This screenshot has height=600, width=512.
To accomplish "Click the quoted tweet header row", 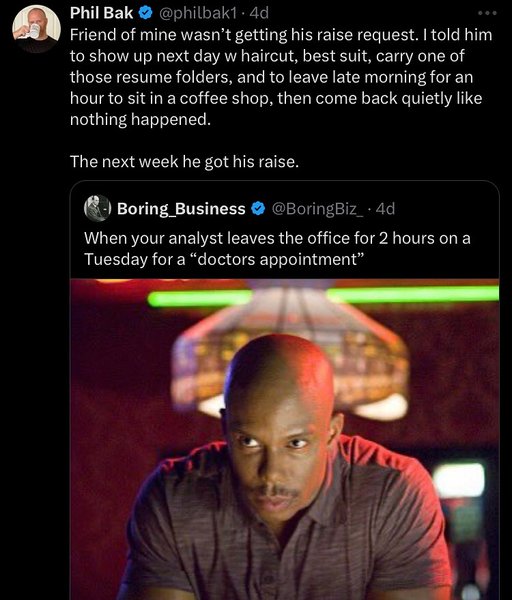I will click(x=239, y=209).
